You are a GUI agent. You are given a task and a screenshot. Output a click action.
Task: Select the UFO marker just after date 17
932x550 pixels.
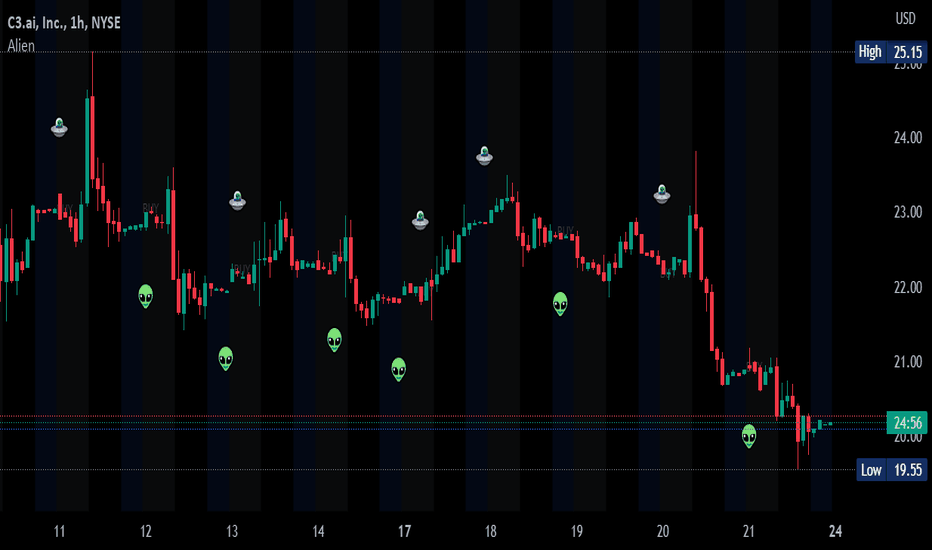click(x=420, y=220)
